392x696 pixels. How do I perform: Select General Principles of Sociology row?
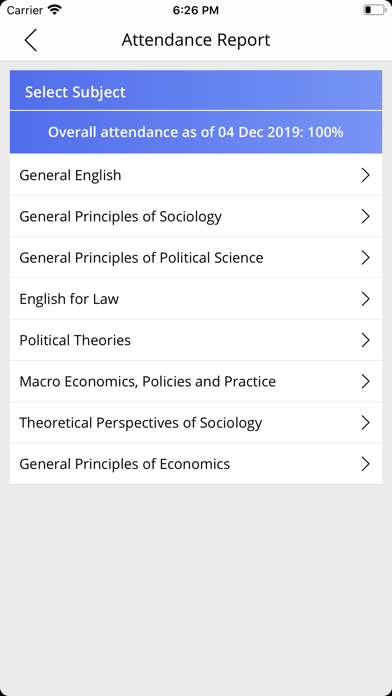click(x=196, y=216)
